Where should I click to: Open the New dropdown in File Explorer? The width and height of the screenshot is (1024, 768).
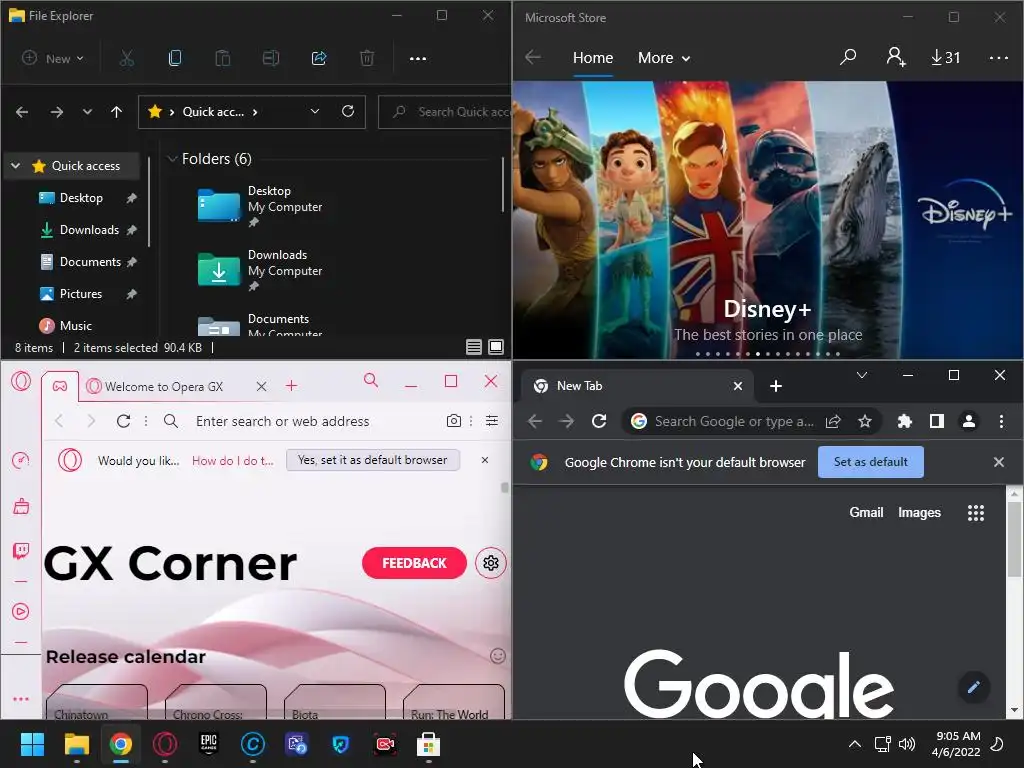click(53, 58)
